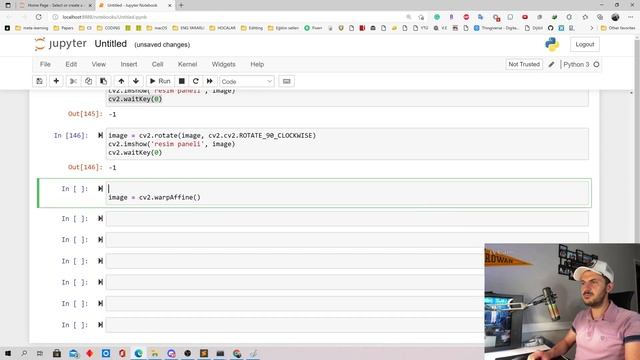Click into the cv2.warpAffine() code cell
The height and width of the screenshot is (360, 640).
[347, 193]
